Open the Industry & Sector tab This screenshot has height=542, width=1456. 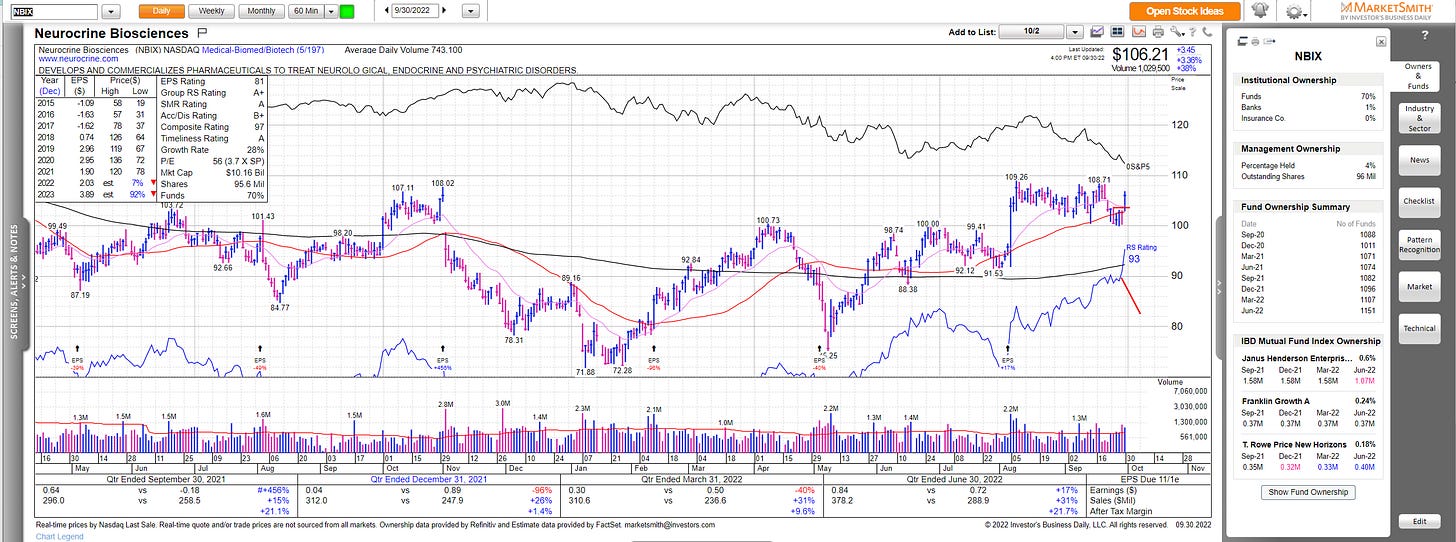tap(1419, 117)
